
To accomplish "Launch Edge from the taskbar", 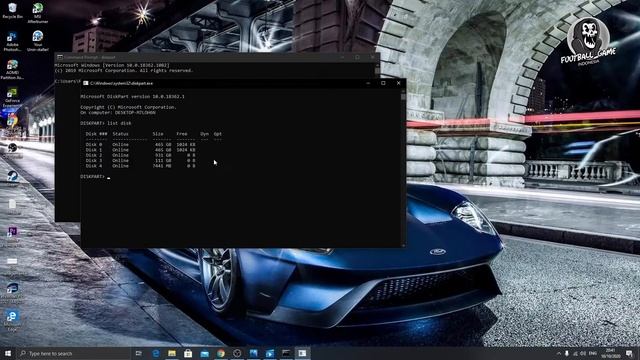I will 156,353.
